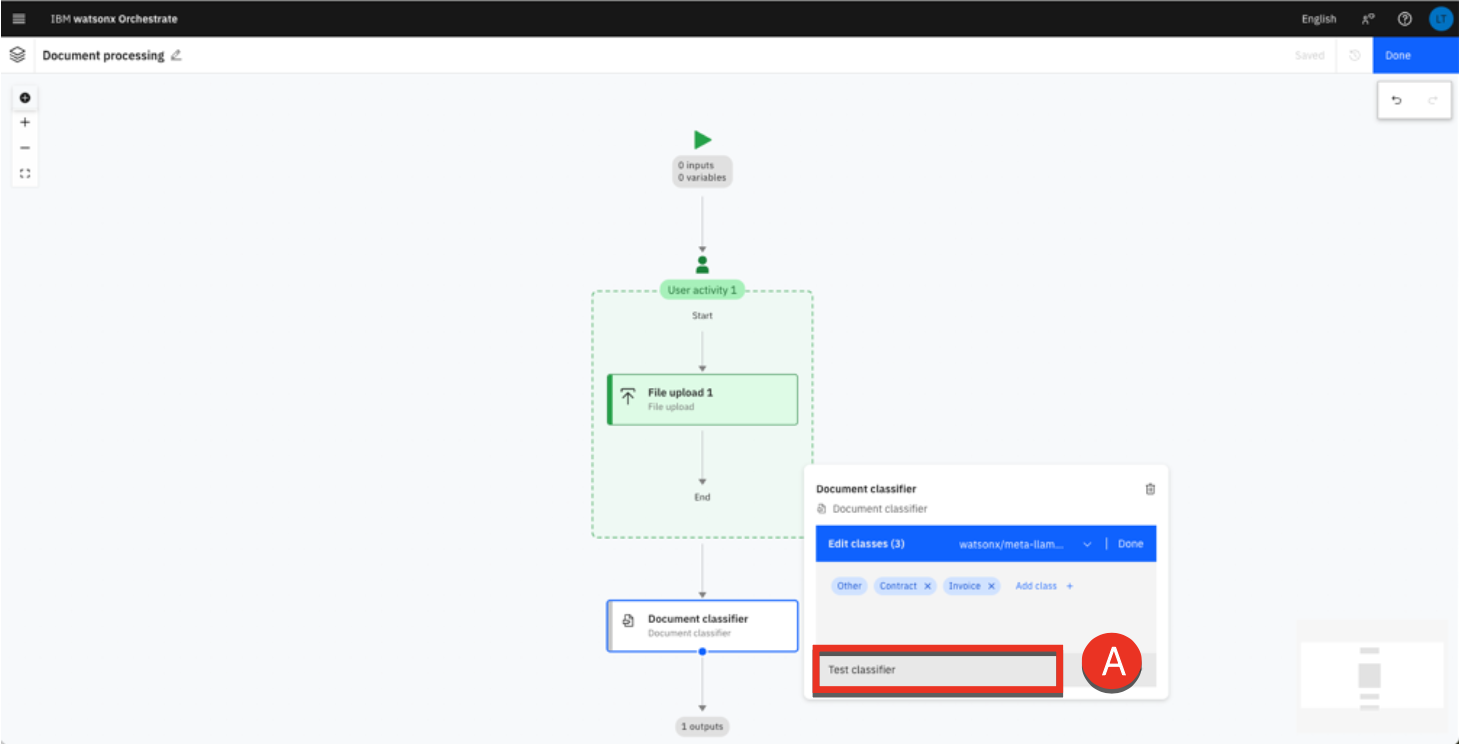
Task: Click the zoom in plus icon
Action: pos(25,123)
